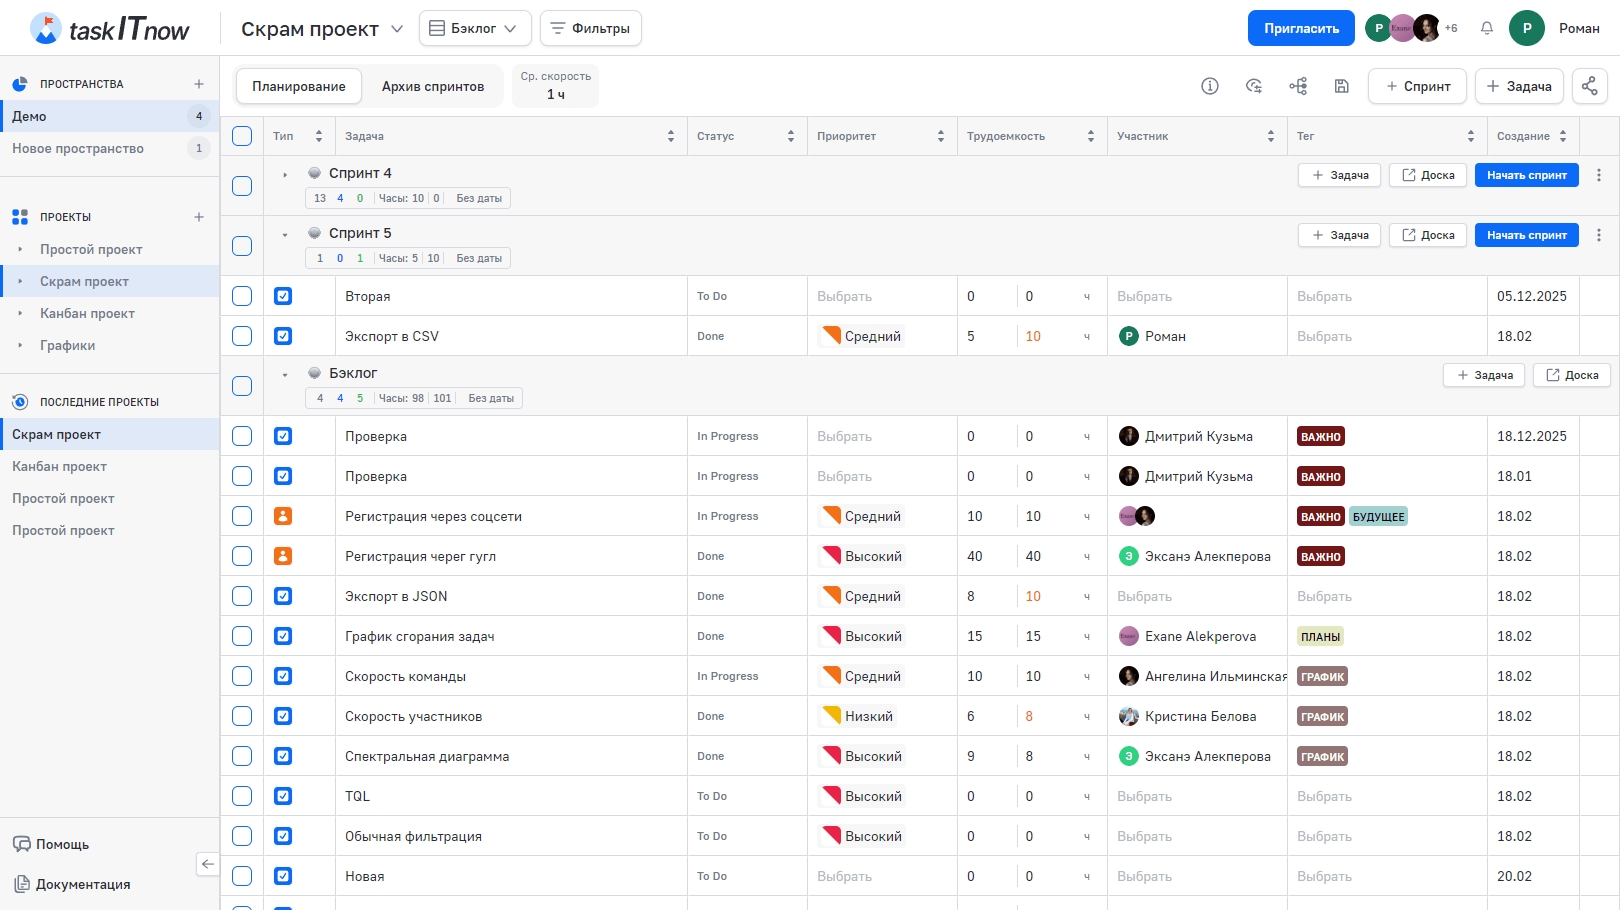The width and height of the screenshot is (1620, 910).
Task: Select the checkbox for Спринт 5 group
Action: click(242, 246)
